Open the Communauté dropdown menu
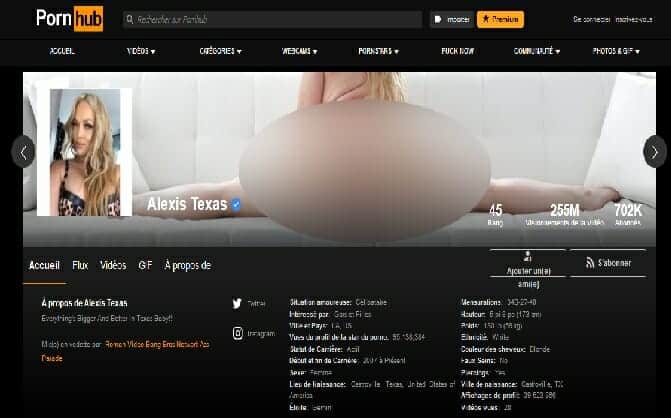The height and width of the screenshot is (418, 671). tap(536, 50)
